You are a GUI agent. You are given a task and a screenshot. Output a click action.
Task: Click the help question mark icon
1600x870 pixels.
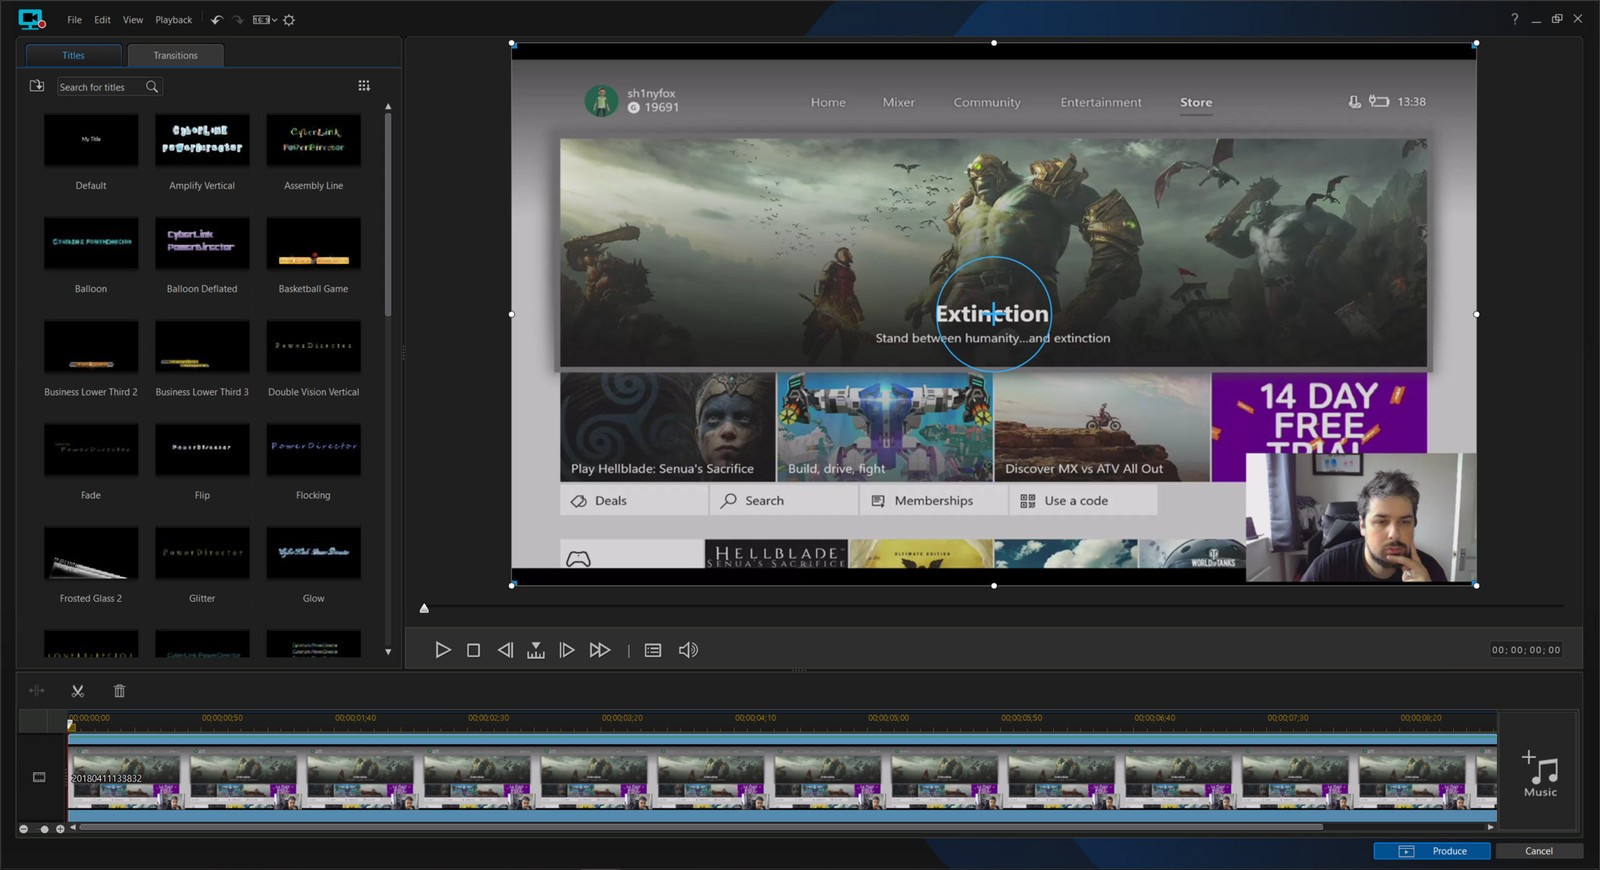pyautogui.click(x=1515, y=19)
